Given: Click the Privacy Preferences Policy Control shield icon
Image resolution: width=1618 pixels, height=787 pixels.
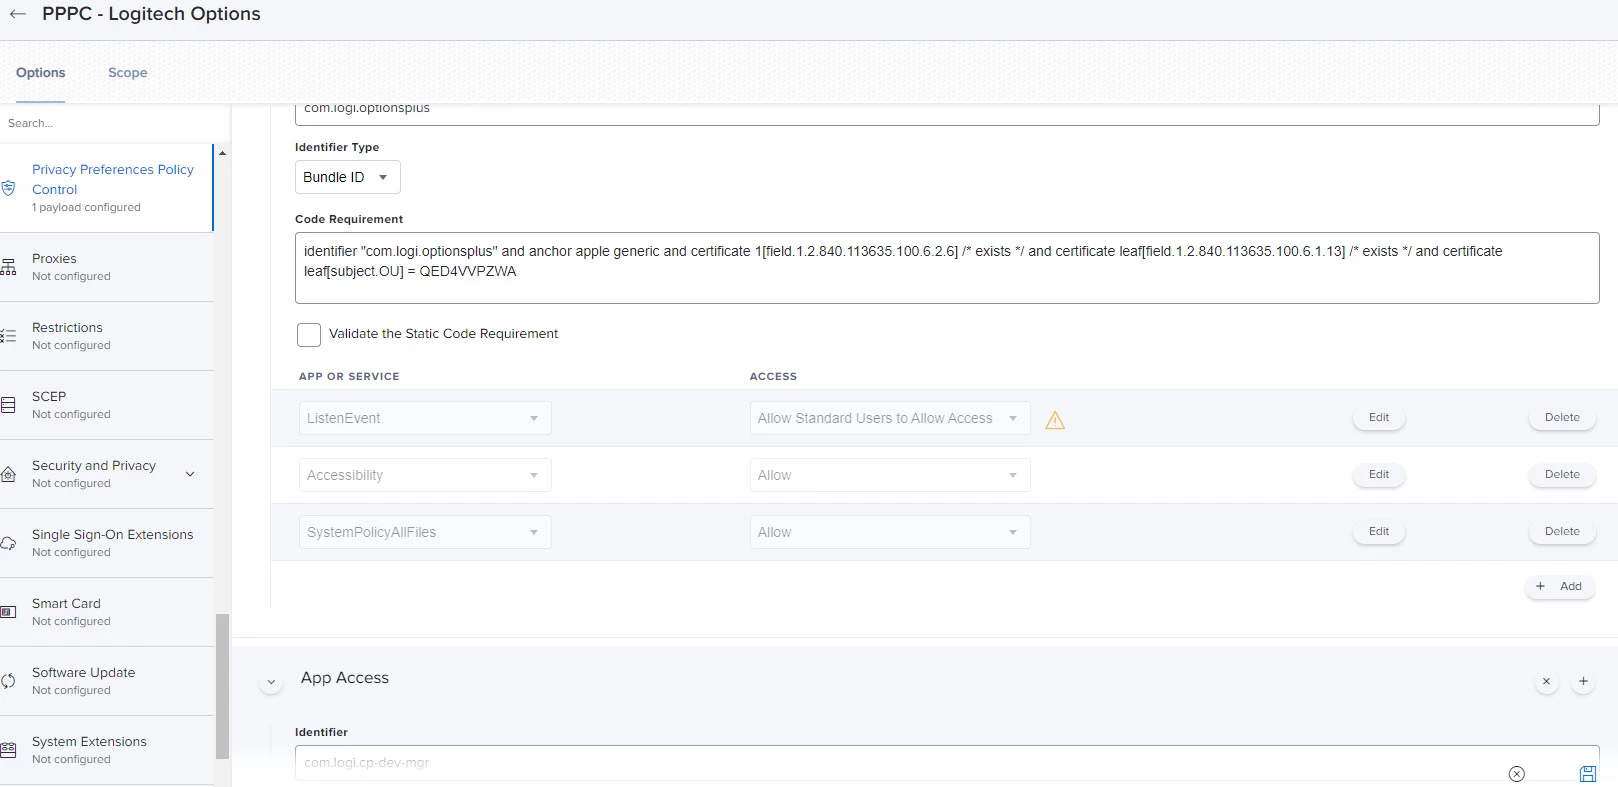Looking at the screenshot, I should [x=8, y=188].
